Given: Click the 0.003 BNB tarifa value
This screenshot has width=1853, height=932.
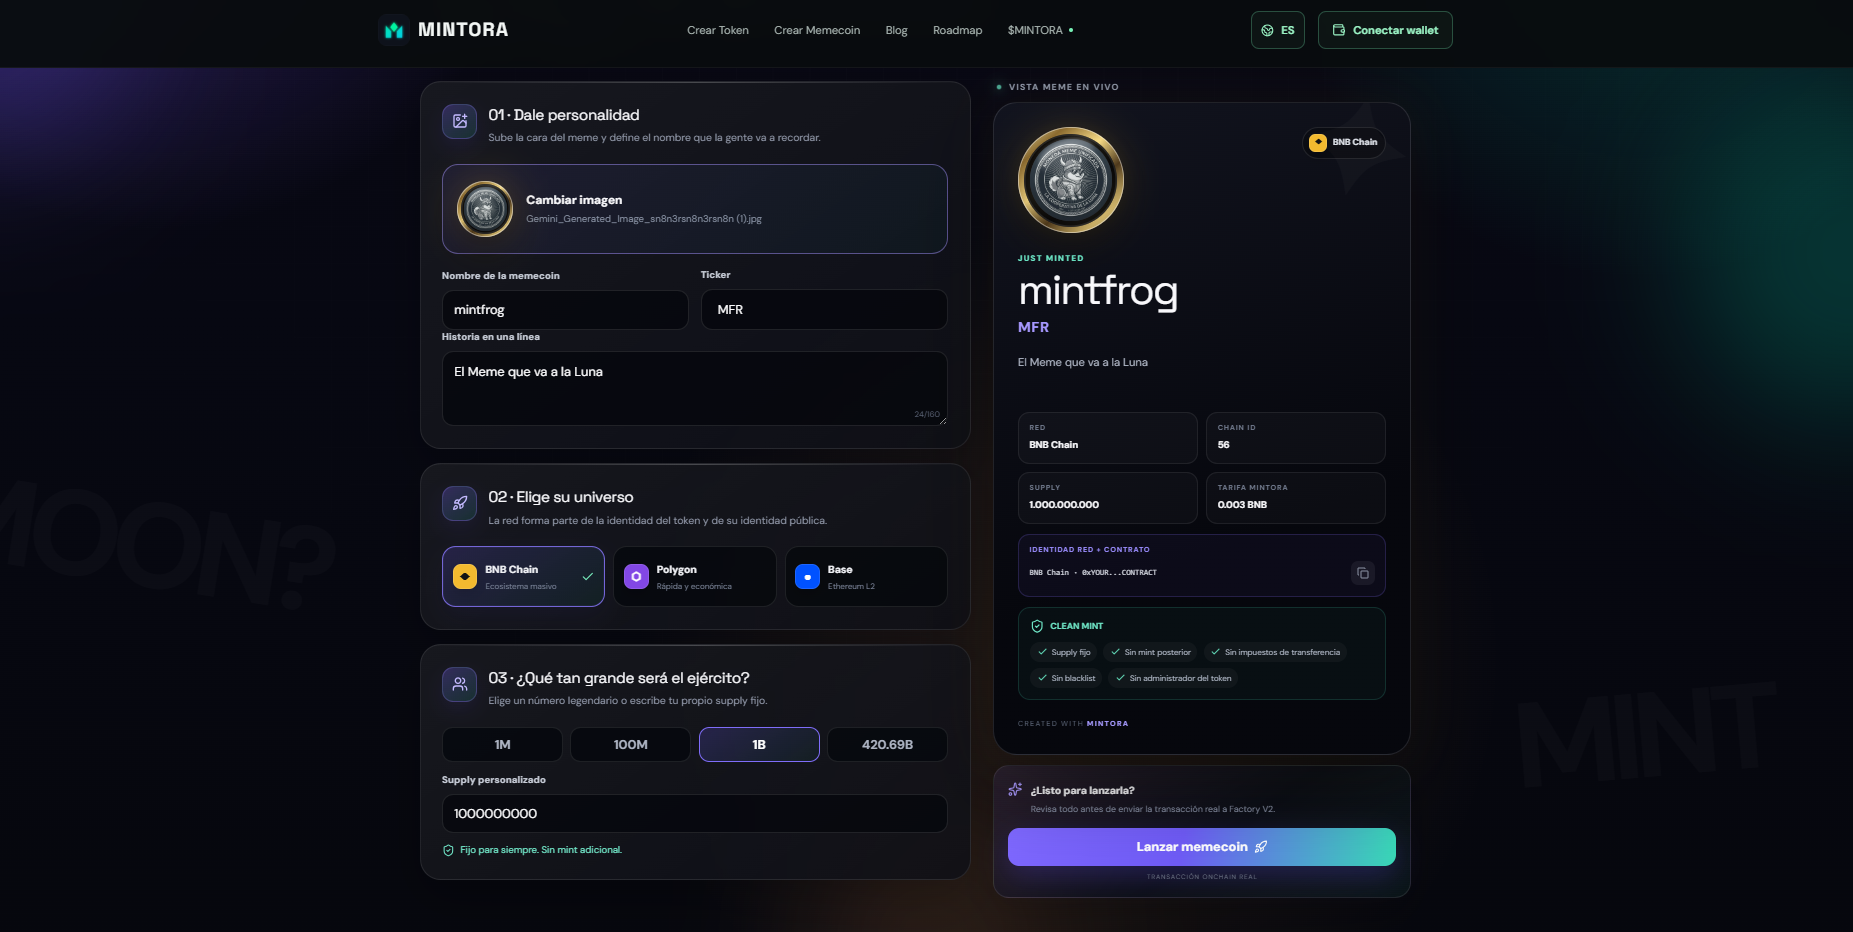Looking at the screenshot, I should coord(1242,505).
